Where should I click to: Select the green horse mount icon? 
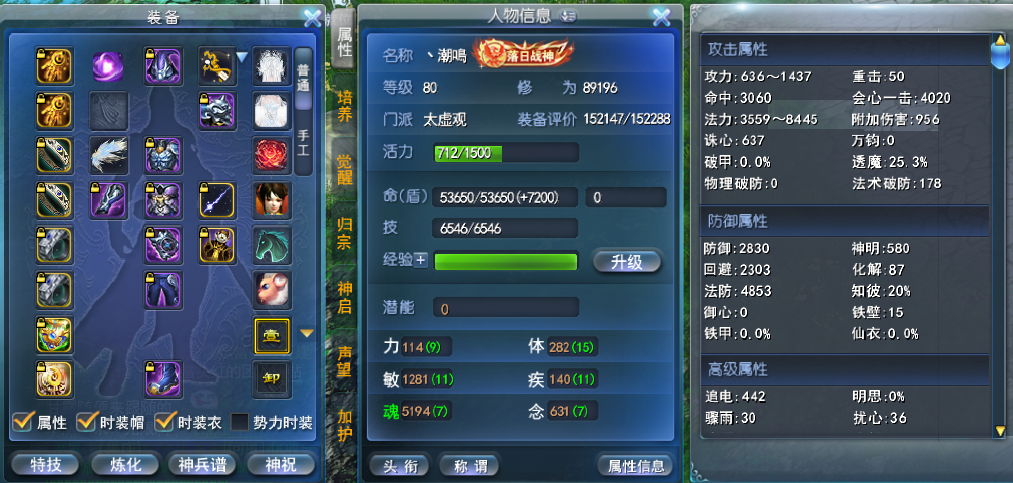[271, 245]
